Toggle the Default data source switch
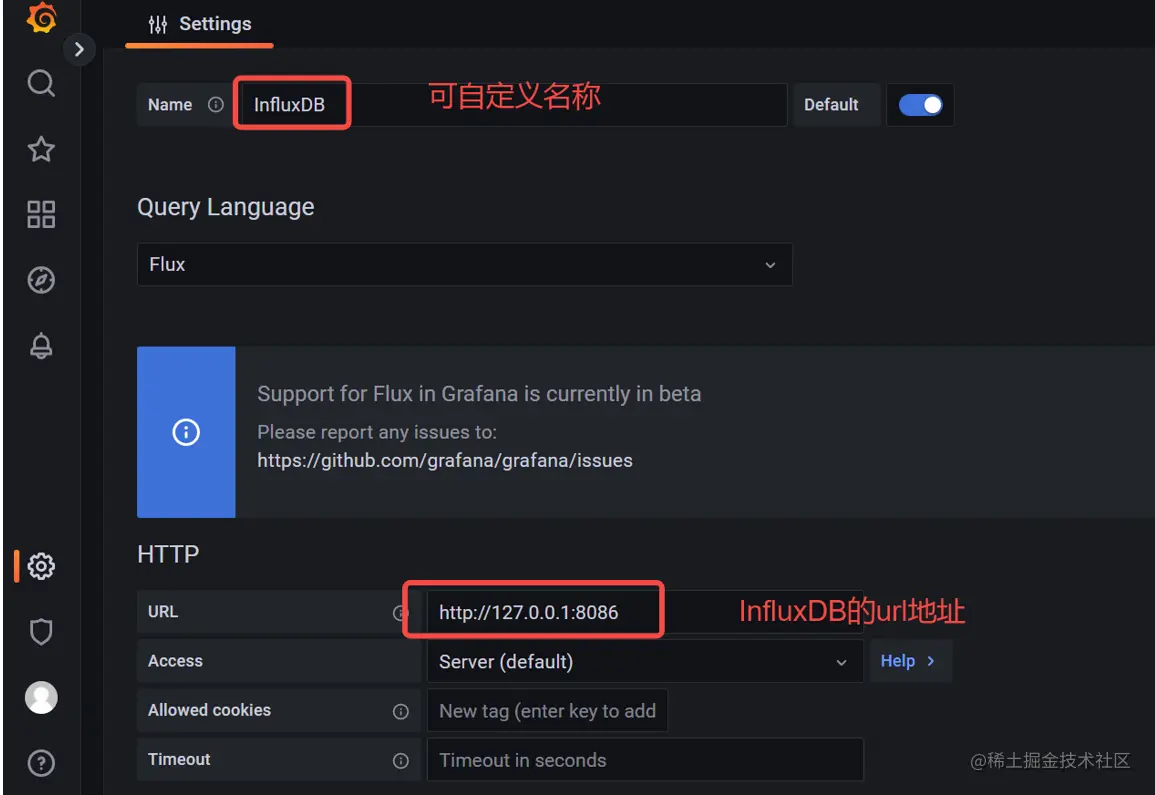The height and width of the screenshot is (795, 1155). pyautogui.click(x=920, y=105)
